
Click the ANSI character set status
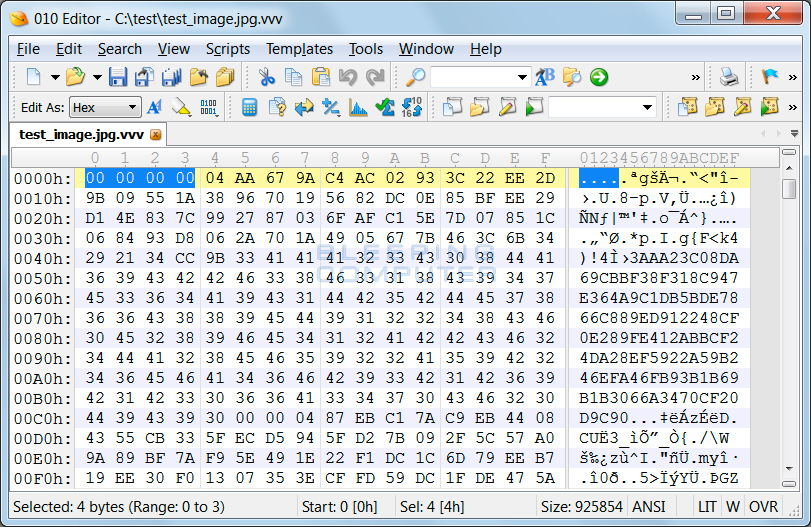click(x=649, y=507)
